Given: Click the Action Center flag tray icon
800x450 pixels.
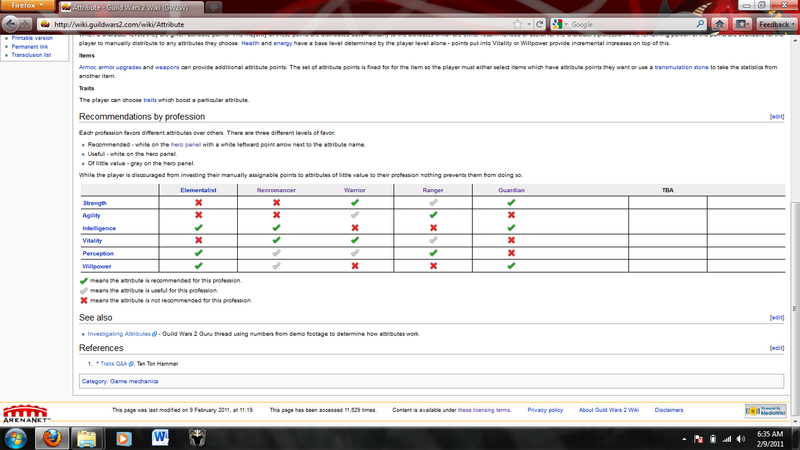Looking at the screenshot, I should (x=698, y=439).
